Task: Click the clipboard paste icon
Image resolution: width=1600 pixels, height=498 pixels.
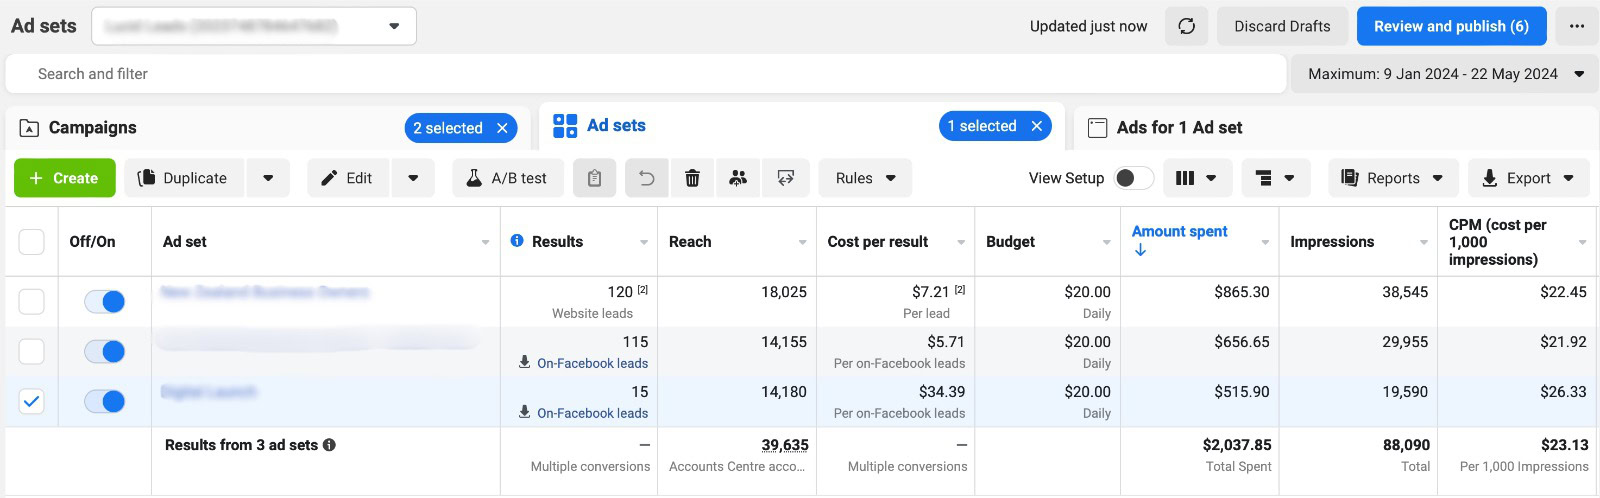Action: [594, 178]
